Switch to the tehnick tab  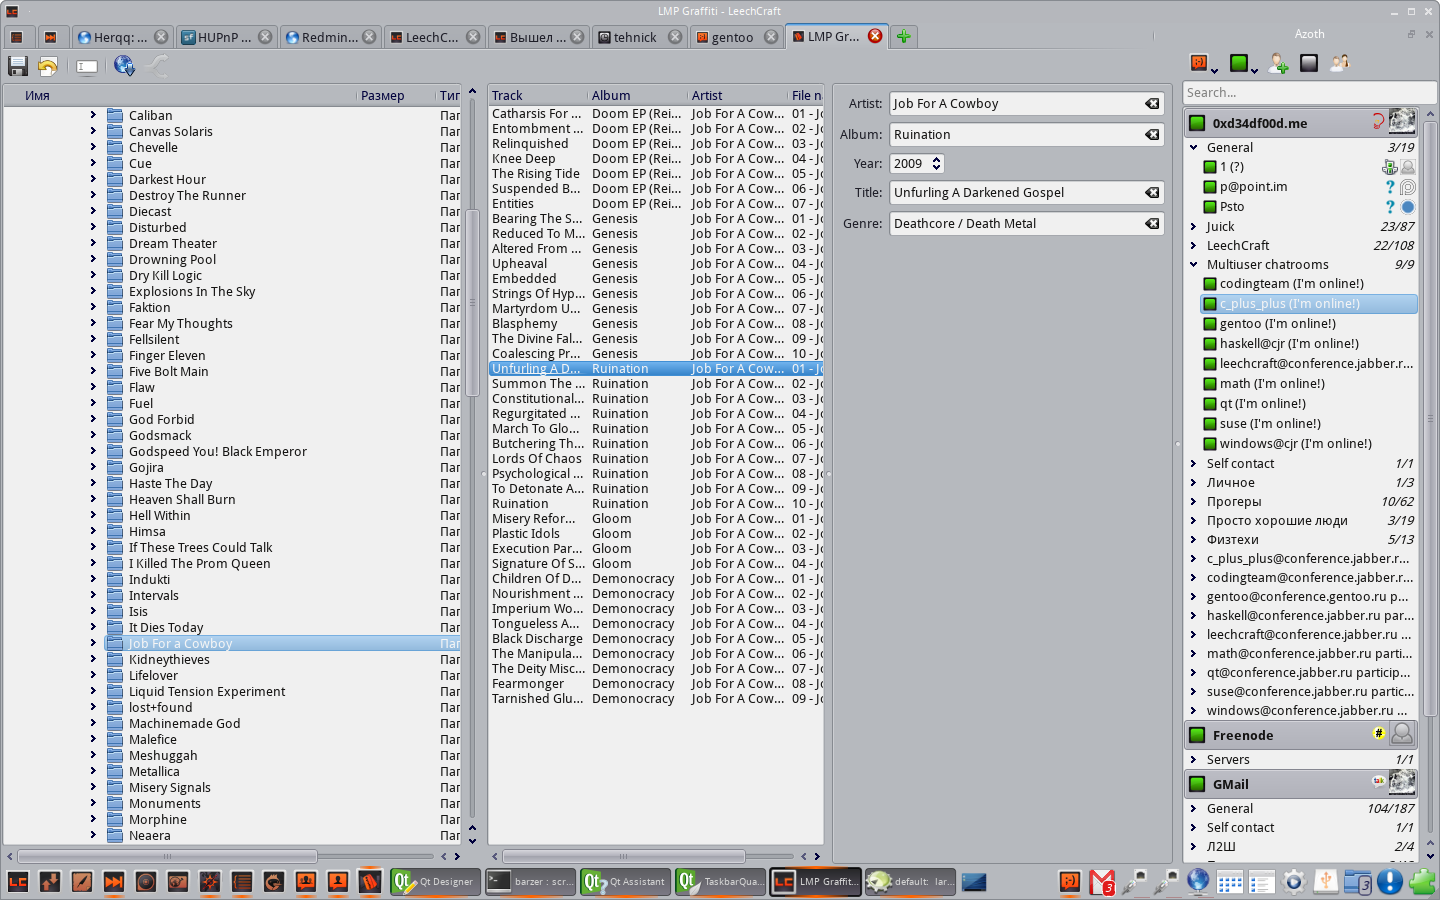(637, 37)
